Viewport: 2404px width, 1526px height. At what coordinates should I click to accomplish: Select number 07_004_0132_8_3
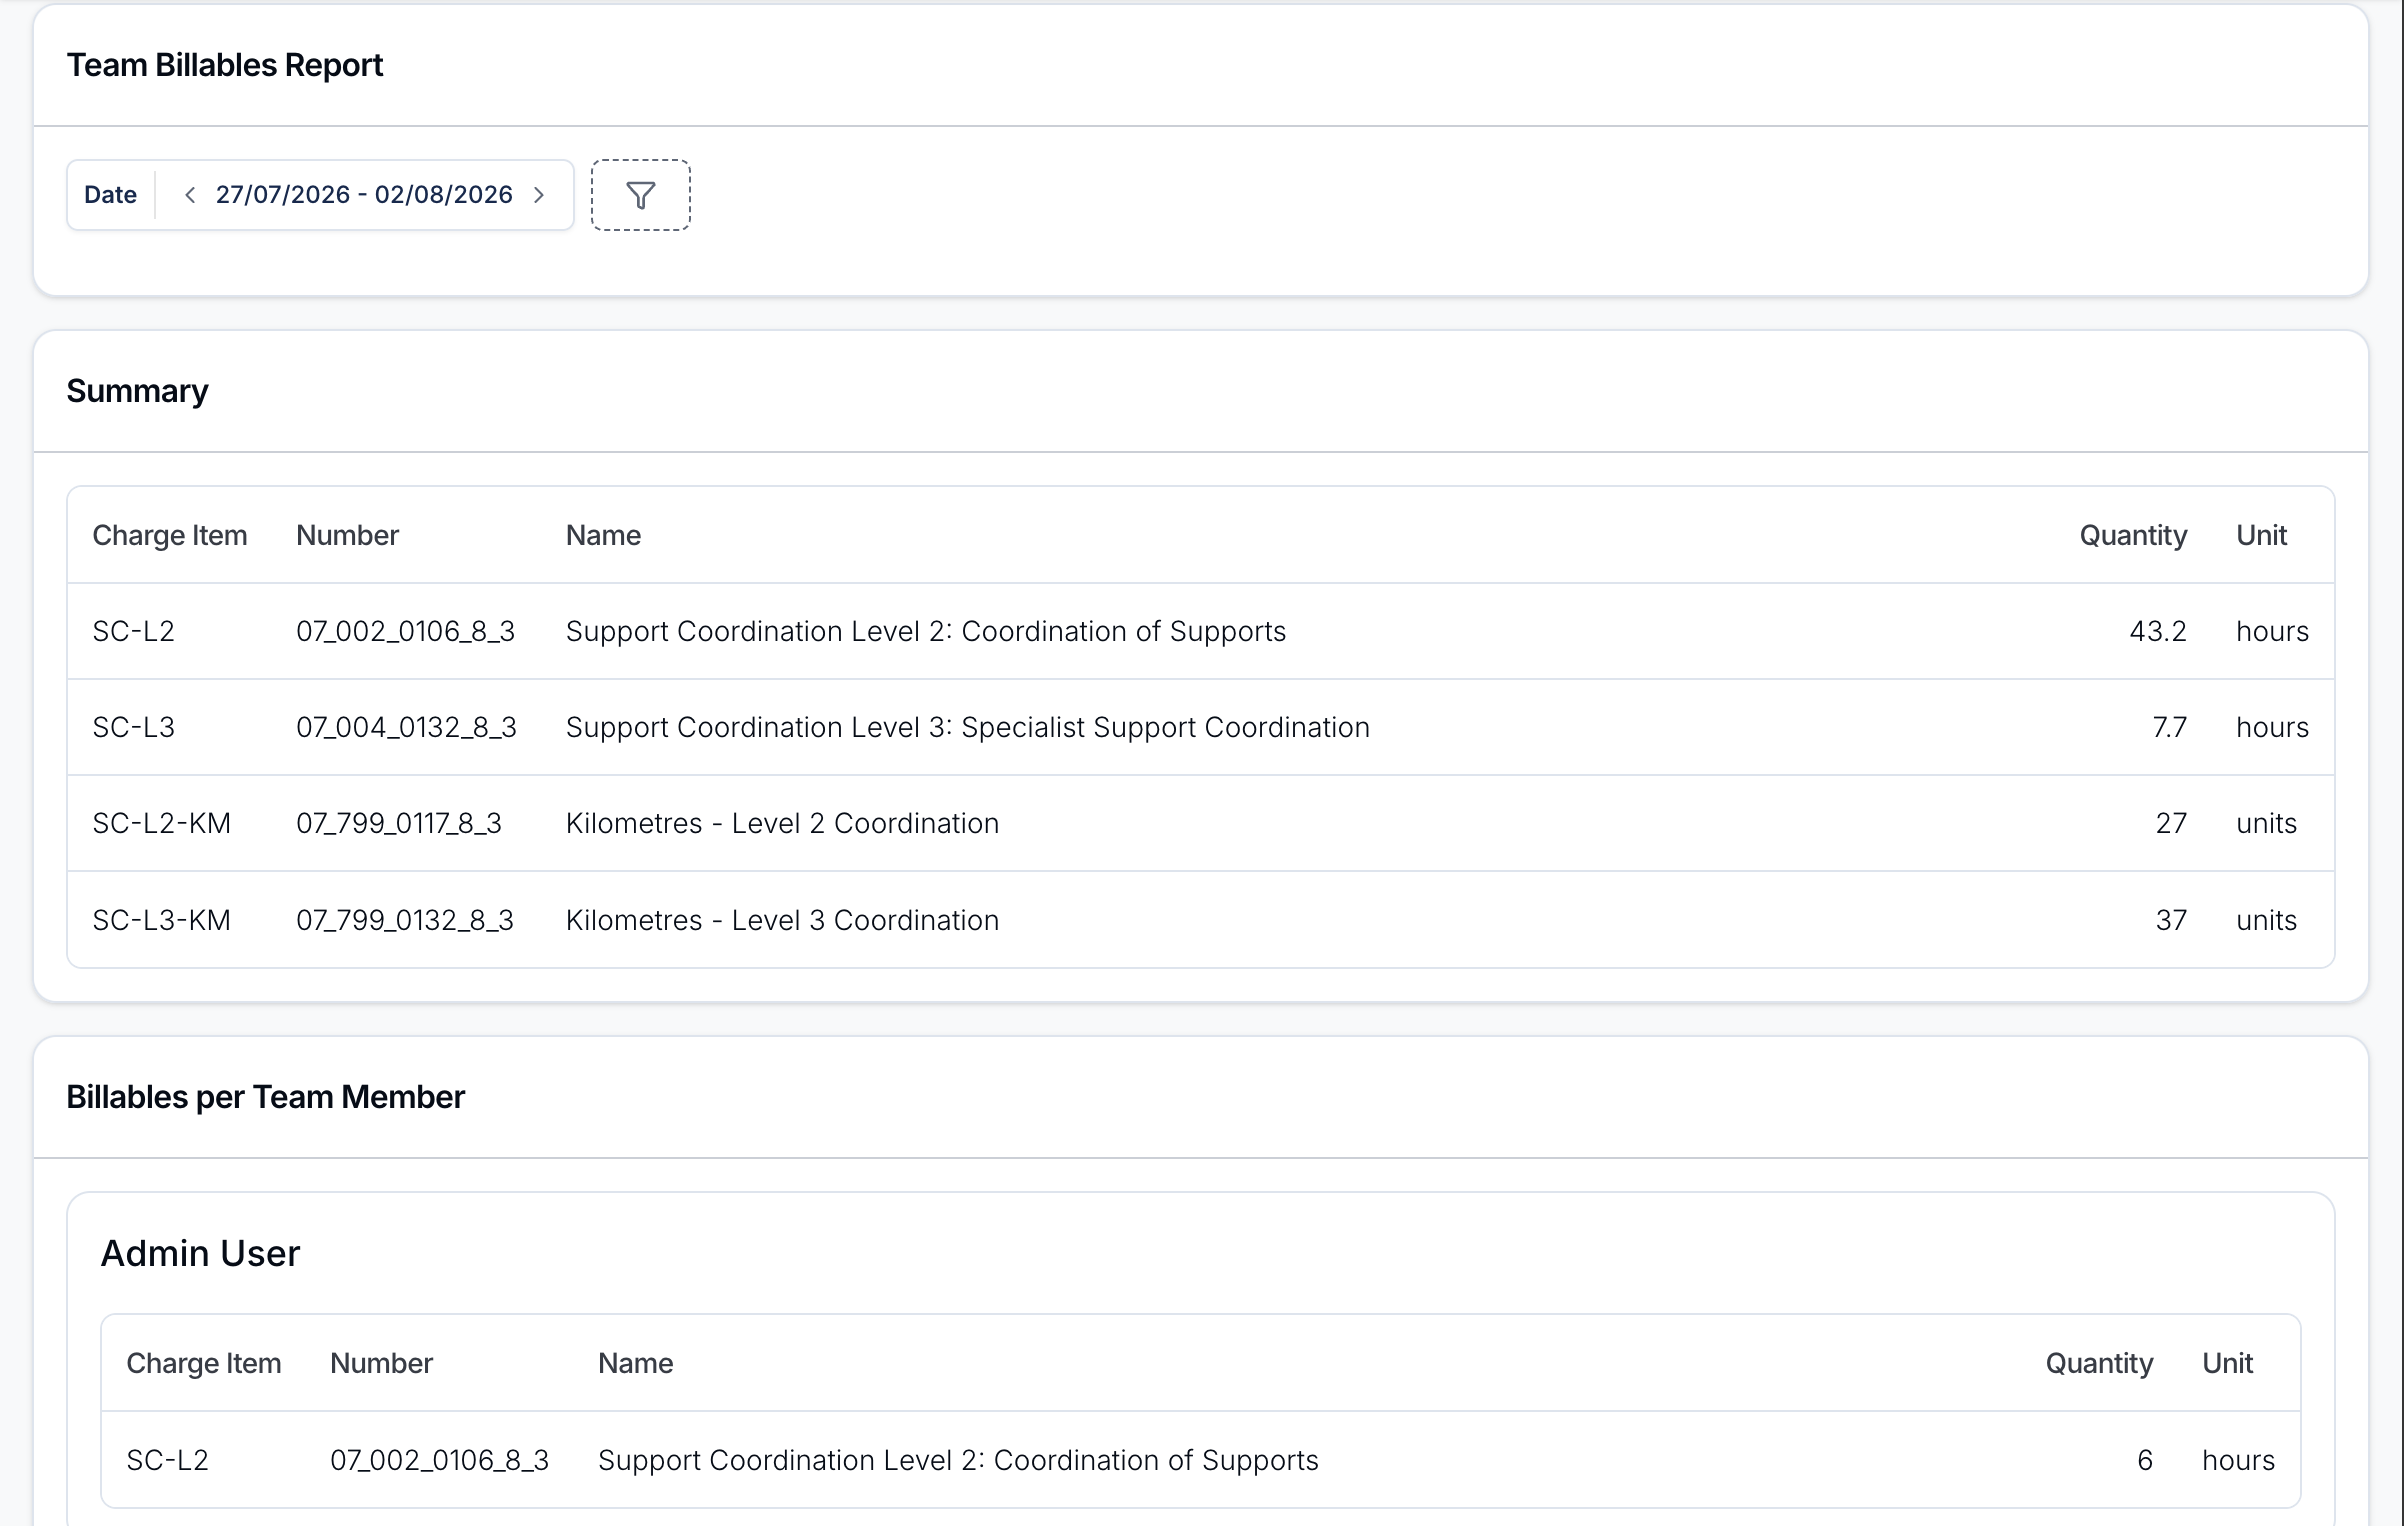[406, 727]
